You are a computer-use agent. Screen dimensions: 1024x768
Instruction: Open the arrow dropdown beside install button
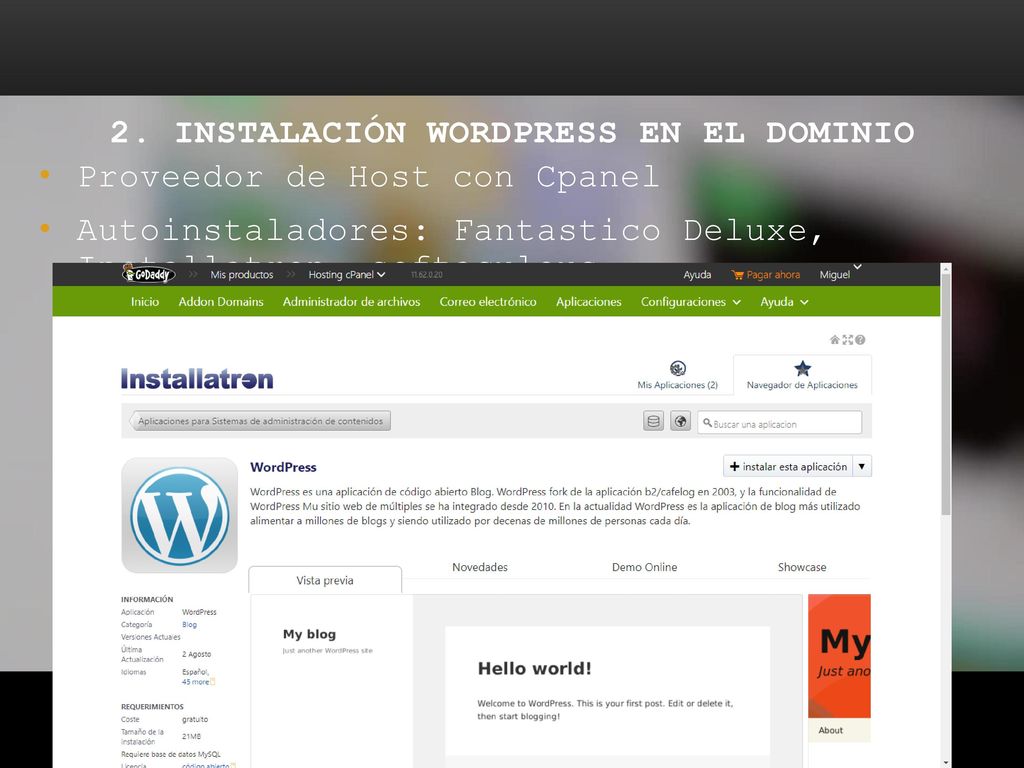862,466
